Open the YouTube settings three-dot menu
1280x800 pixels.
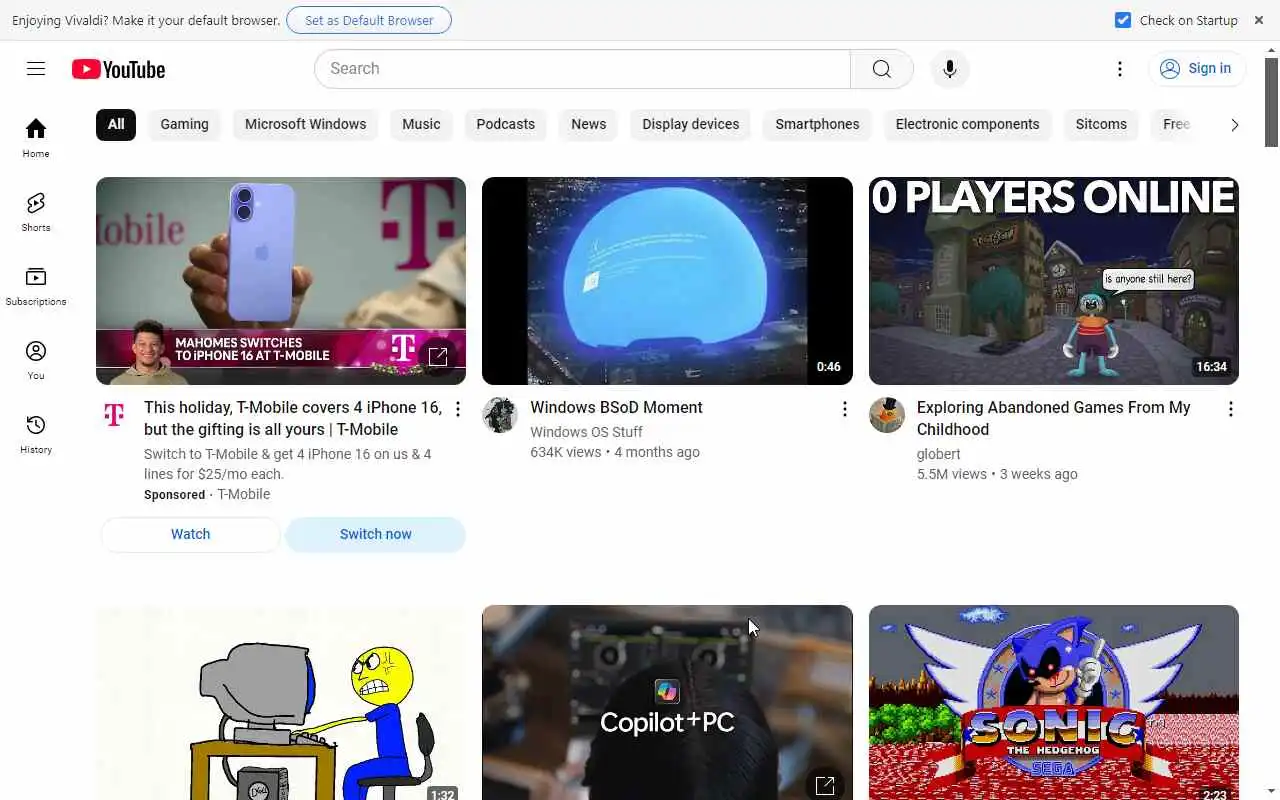coord(1120,69)
